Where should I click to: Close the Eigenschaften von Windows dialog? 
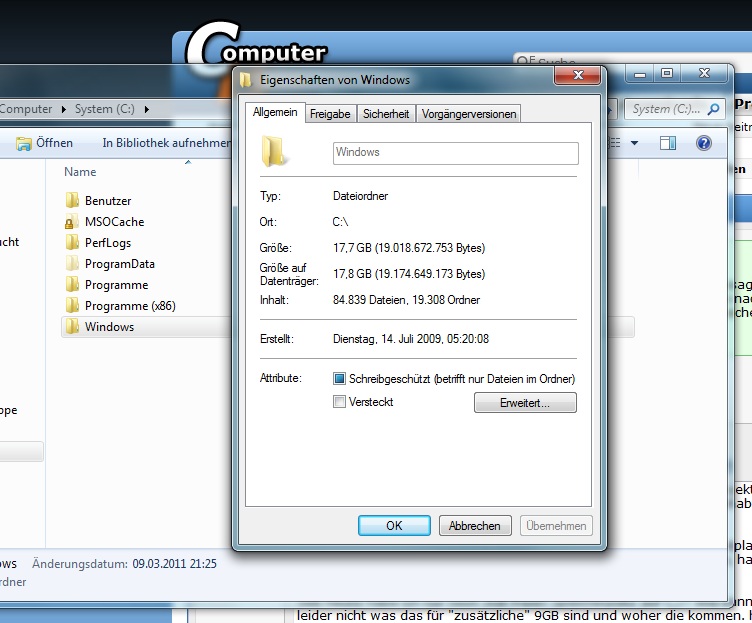click(x=577, y=75)
